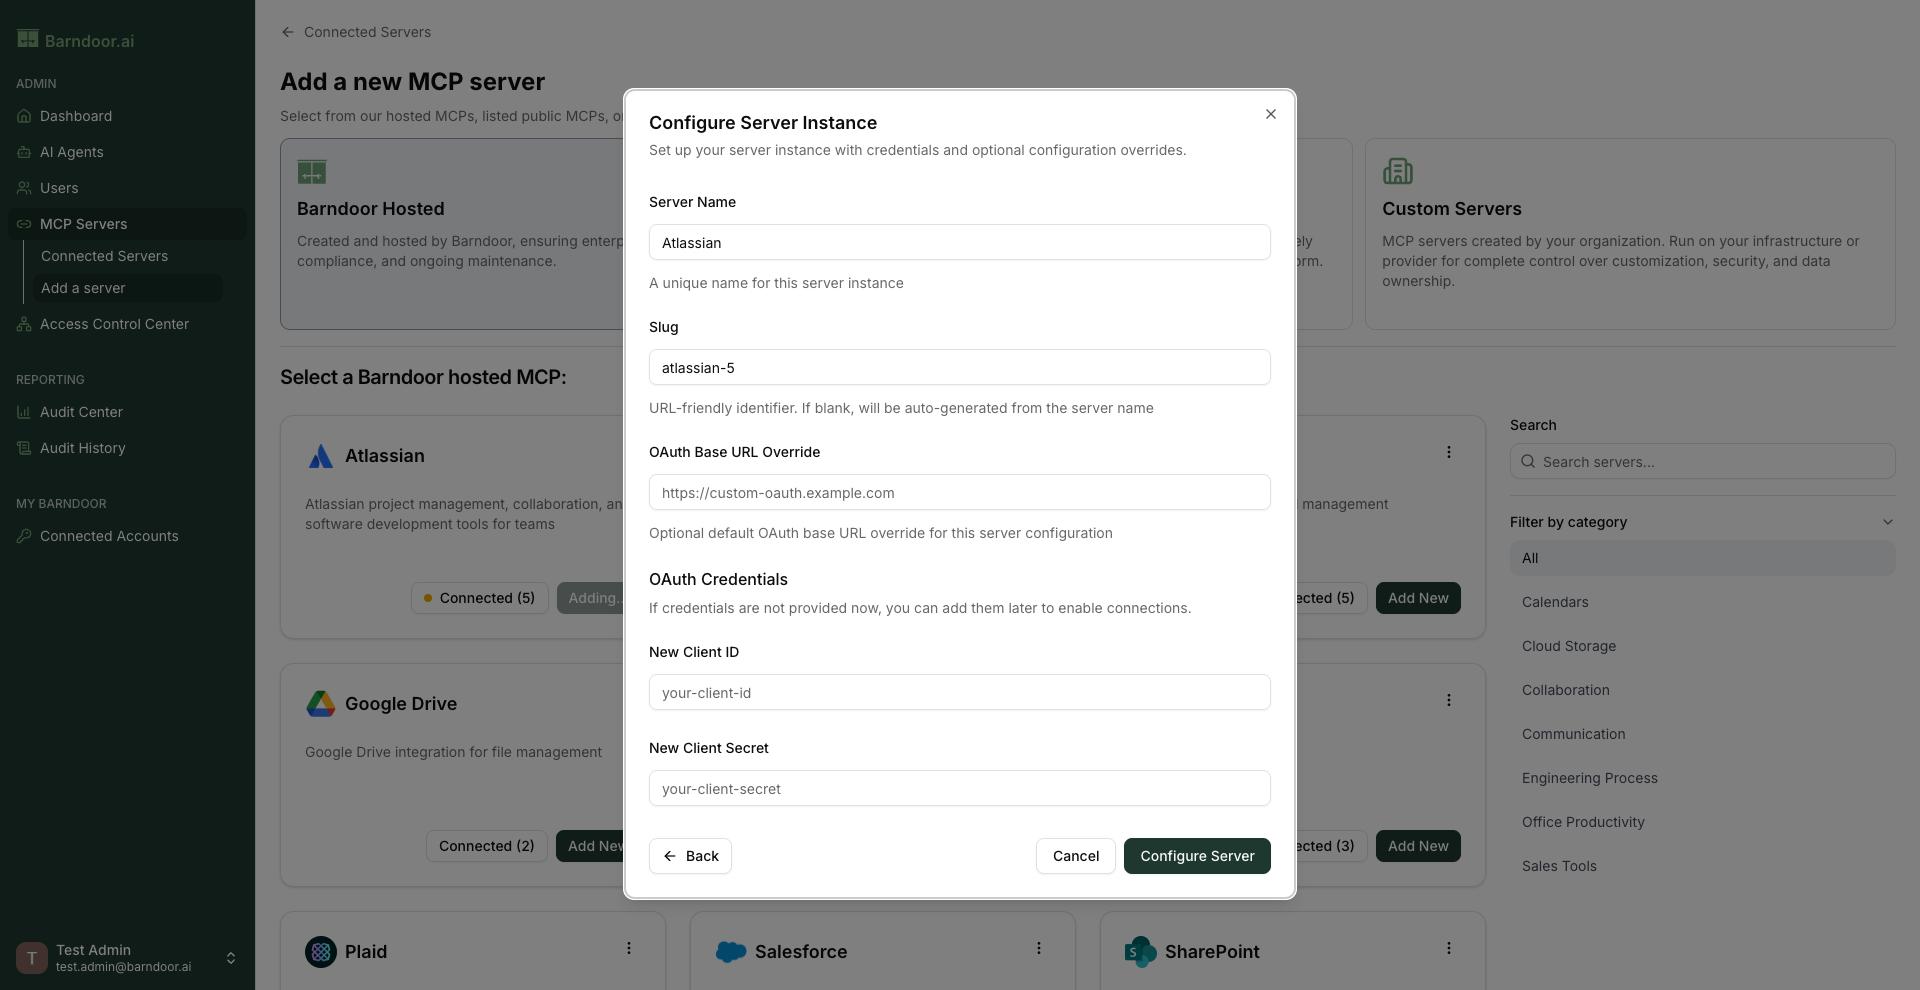Open options menu above second Add New

1449,700
